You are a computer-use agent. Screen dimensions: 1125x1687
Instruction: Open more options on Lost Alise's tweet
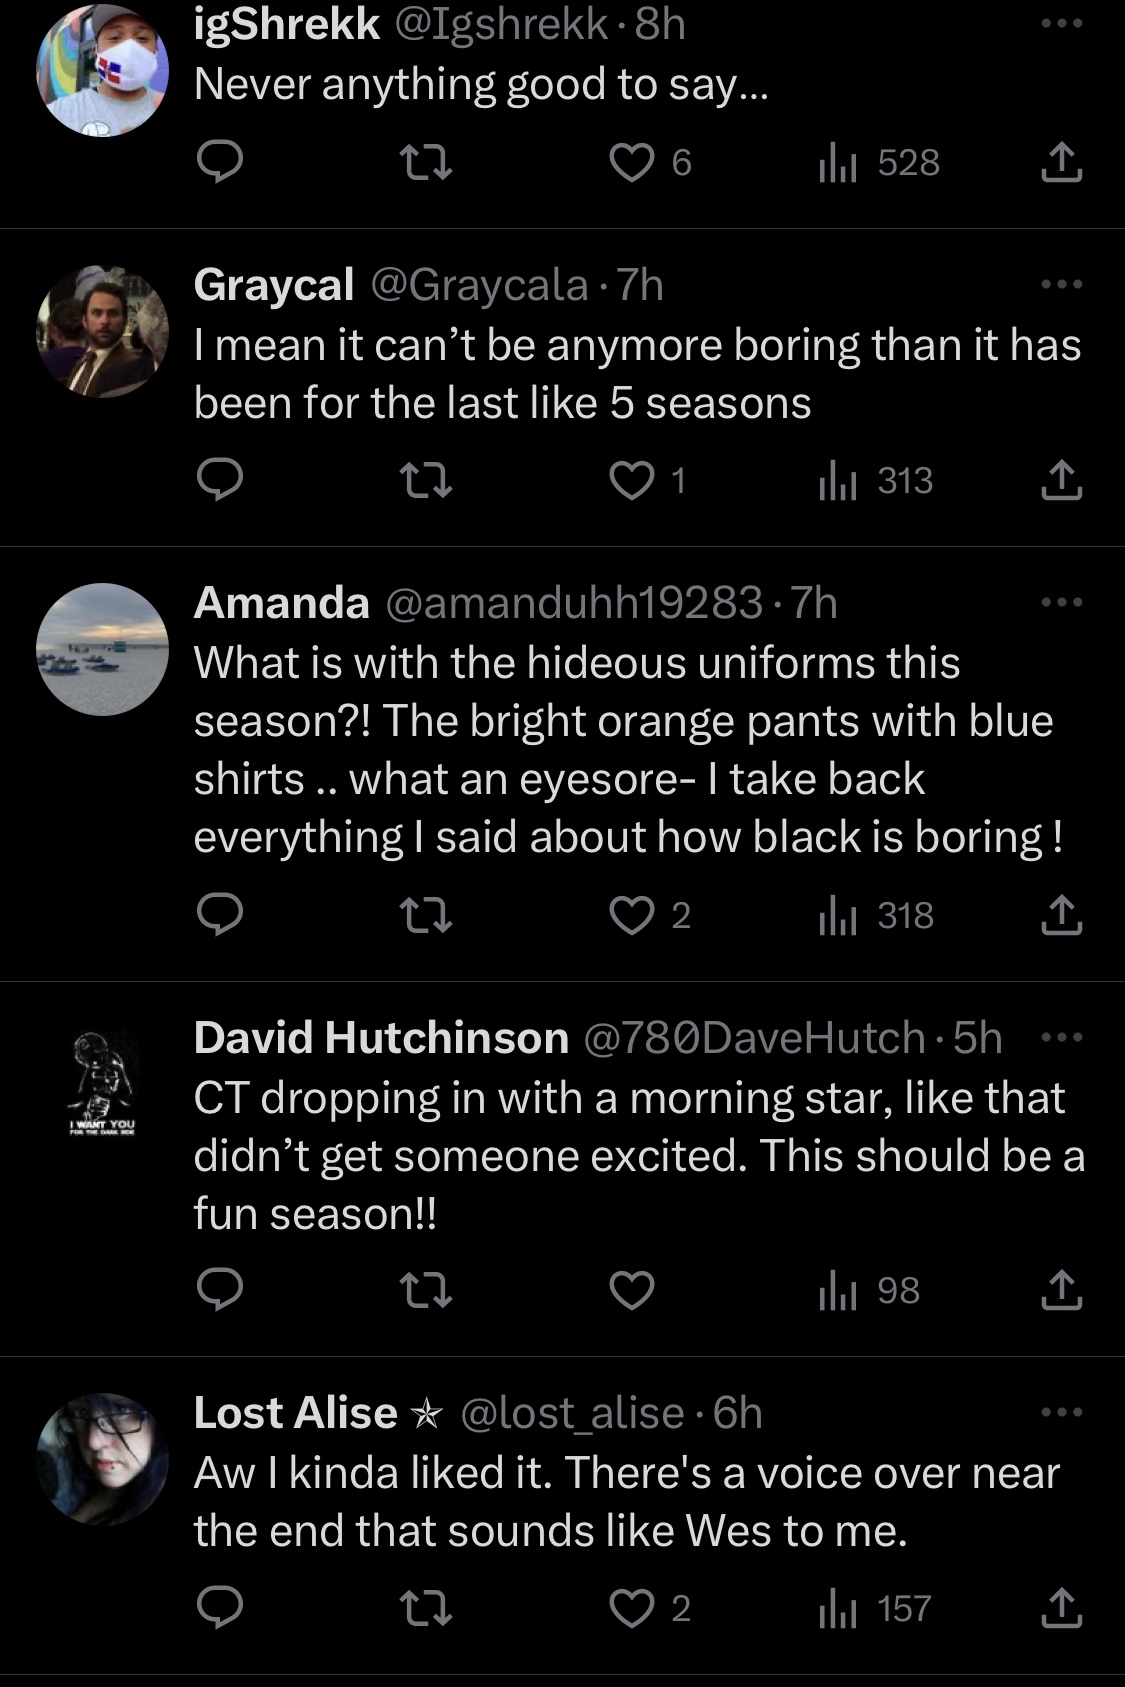[x=1061, y=1412]
